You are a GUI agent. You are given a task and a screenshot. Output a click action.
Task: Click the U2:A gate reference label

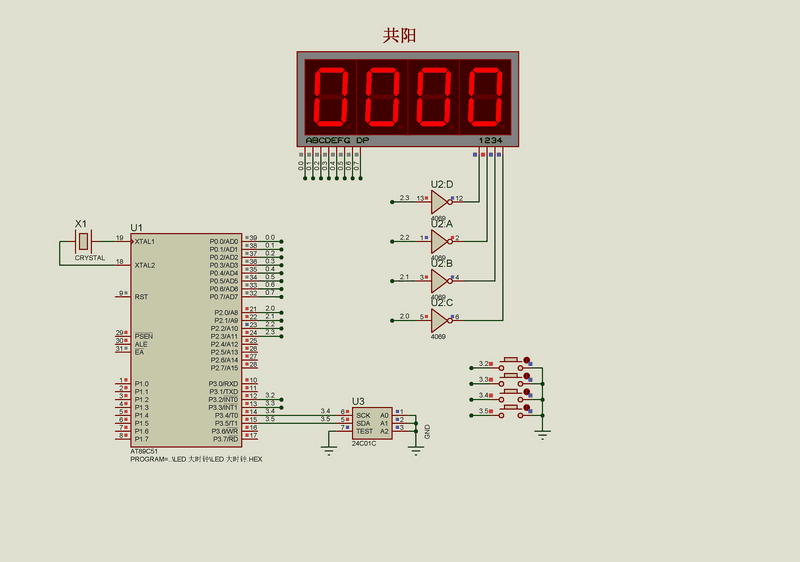(442, 224)
